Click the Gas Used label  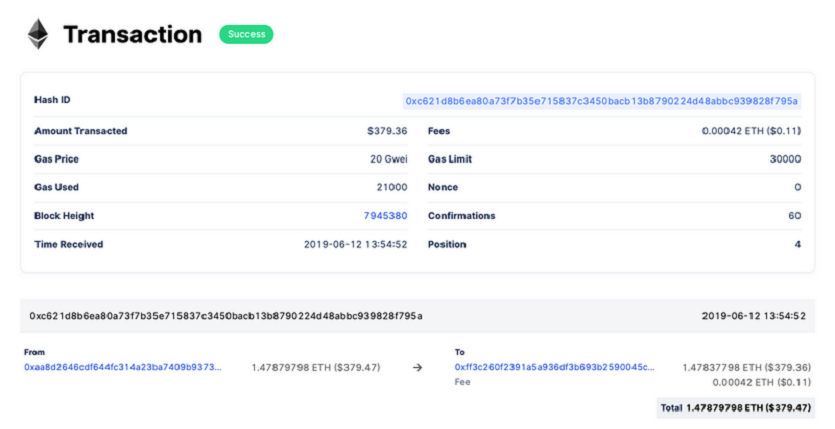pyautogui.click(x=56, y=187)
